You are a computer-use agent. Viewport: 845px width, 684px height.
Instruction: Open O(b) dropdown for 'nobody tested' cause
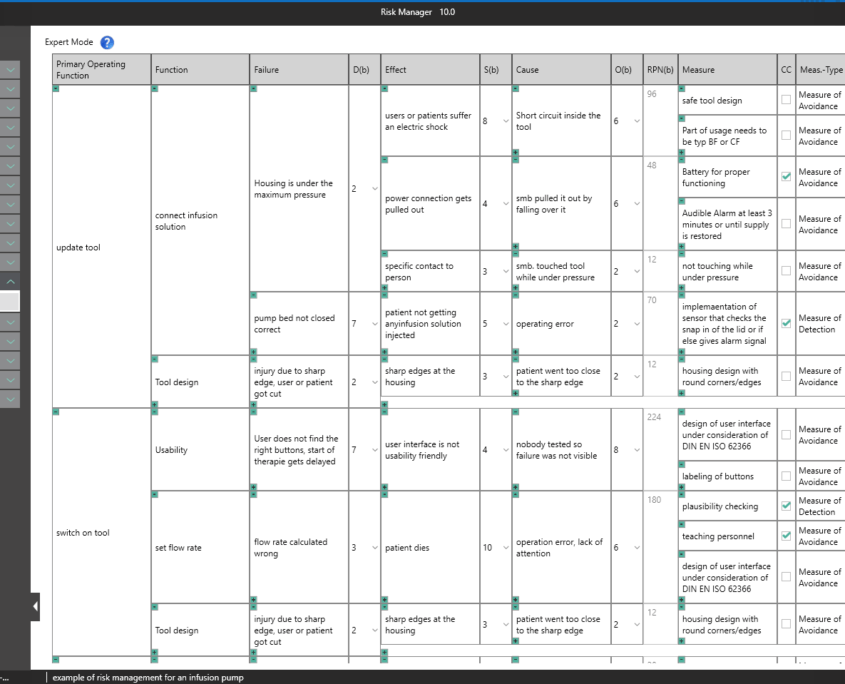[637, 450]
